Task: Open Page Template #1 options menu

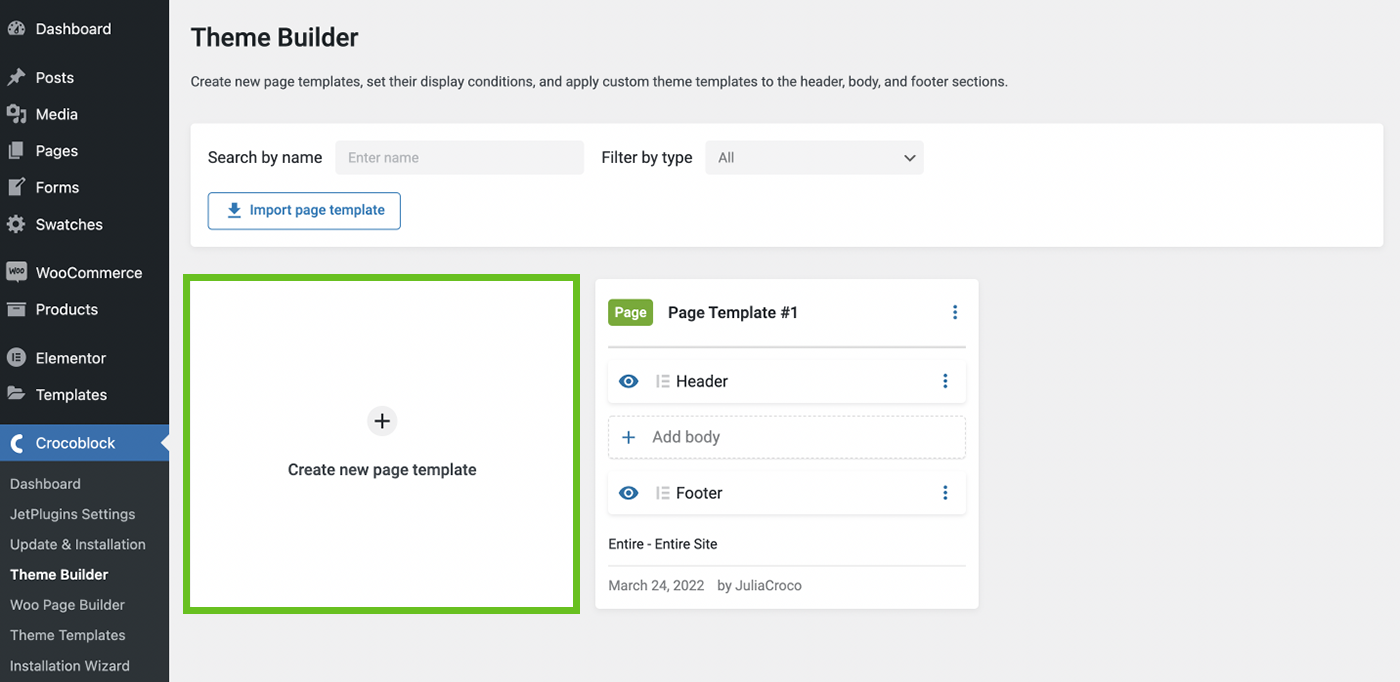Action: (x=955, y=312)
